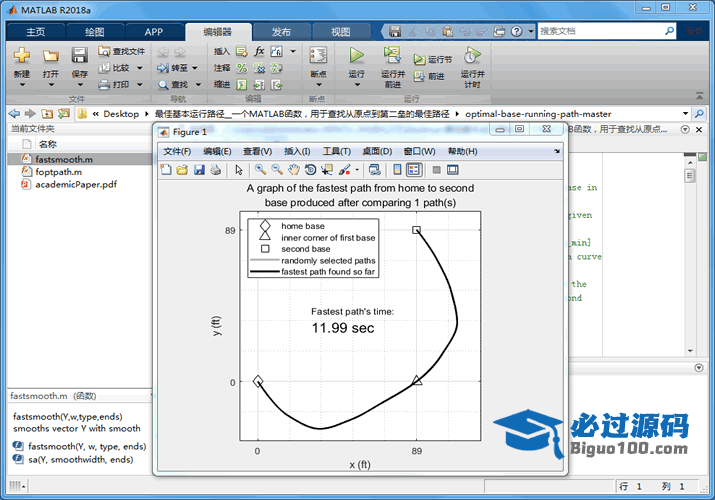Expand the Breakpoints dropdown arrow
Viewport: 715px width, 500px height.
(318, 85)
